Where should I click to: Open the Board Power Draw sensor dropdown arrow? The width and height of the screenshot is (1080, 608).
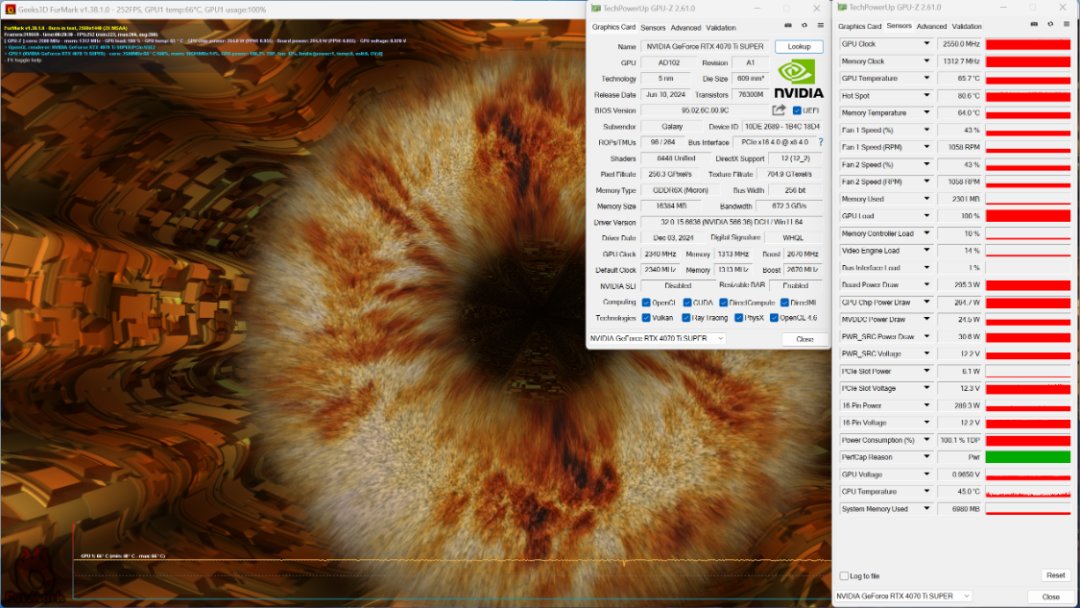coord(926,285)
